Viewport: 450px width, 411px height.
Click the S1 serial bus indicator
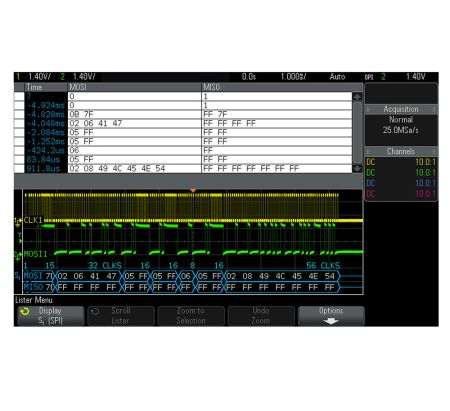pos(18,276)
